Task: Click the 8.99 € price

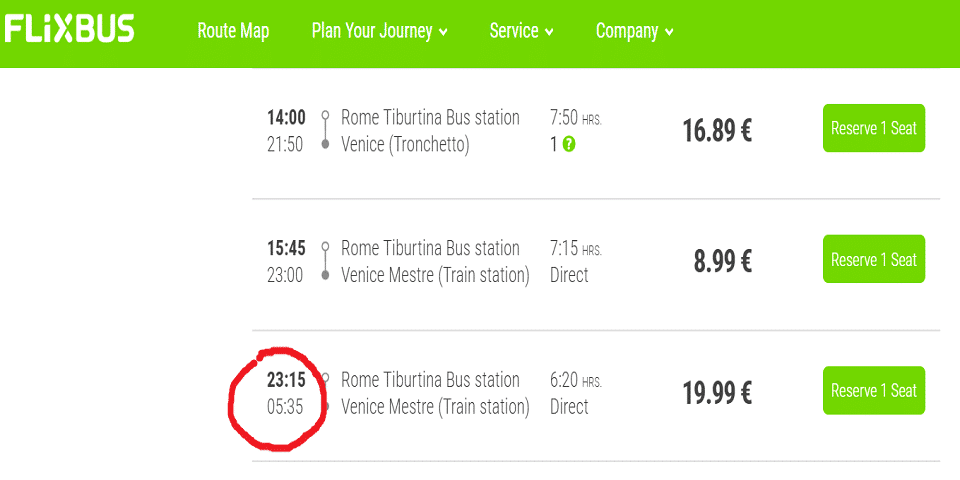Action: click(x=723, y=262)
